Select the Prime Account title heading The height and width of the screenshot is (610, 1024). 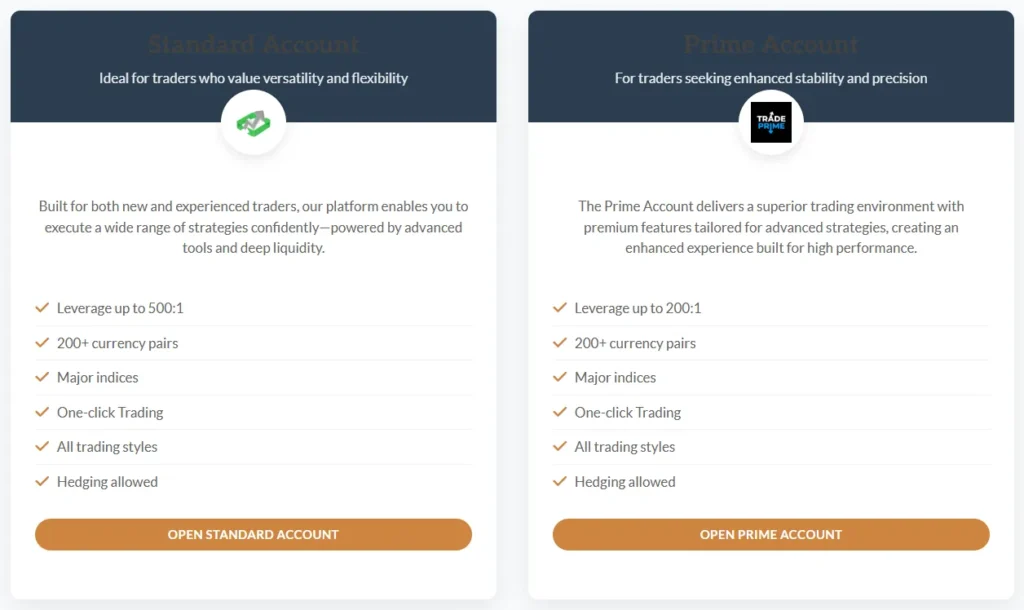coord(771,44)
